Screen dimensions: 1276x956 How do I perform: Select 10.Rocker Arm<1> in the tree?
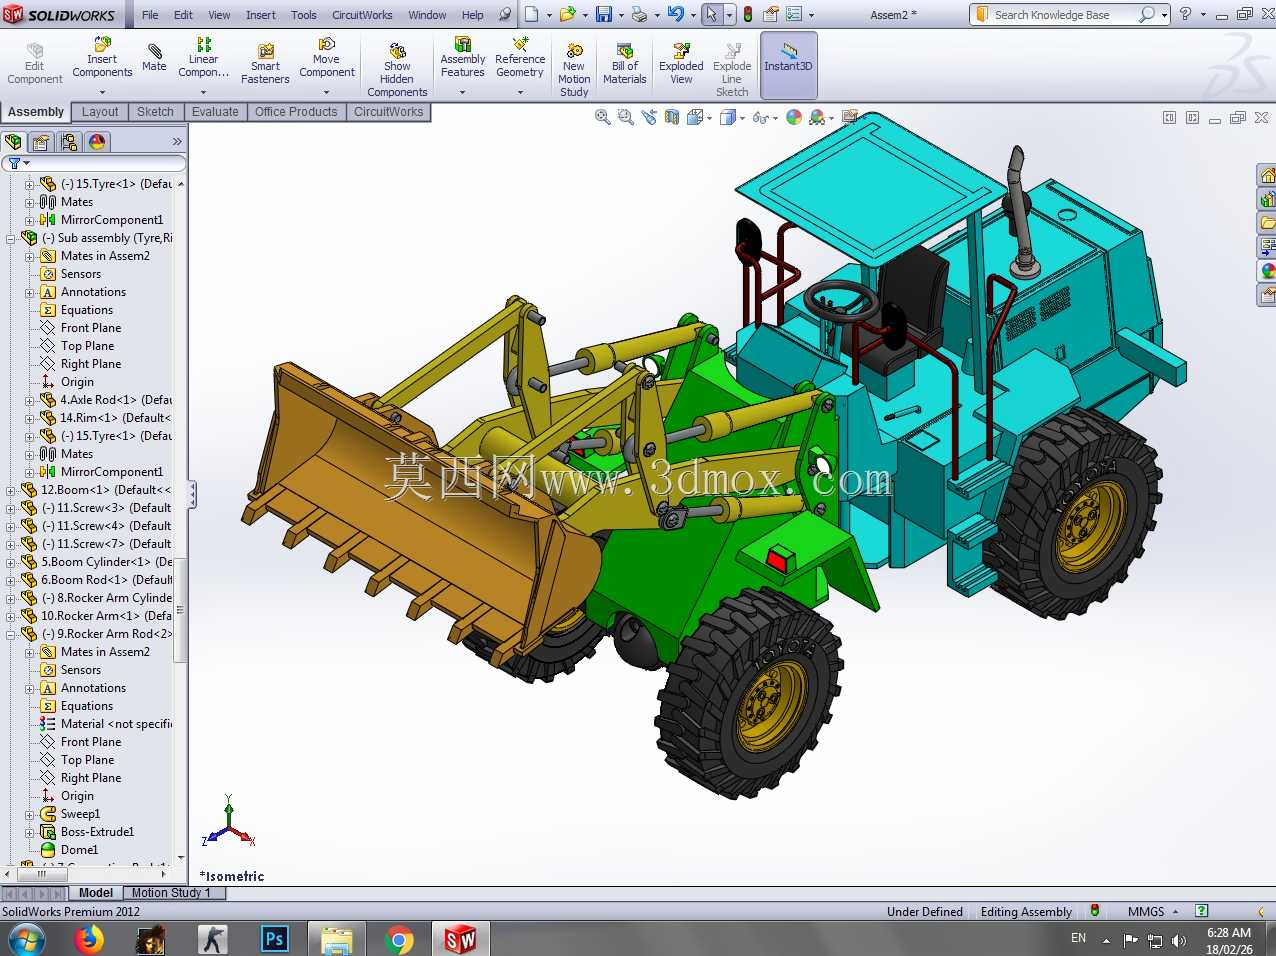point(106,616)
